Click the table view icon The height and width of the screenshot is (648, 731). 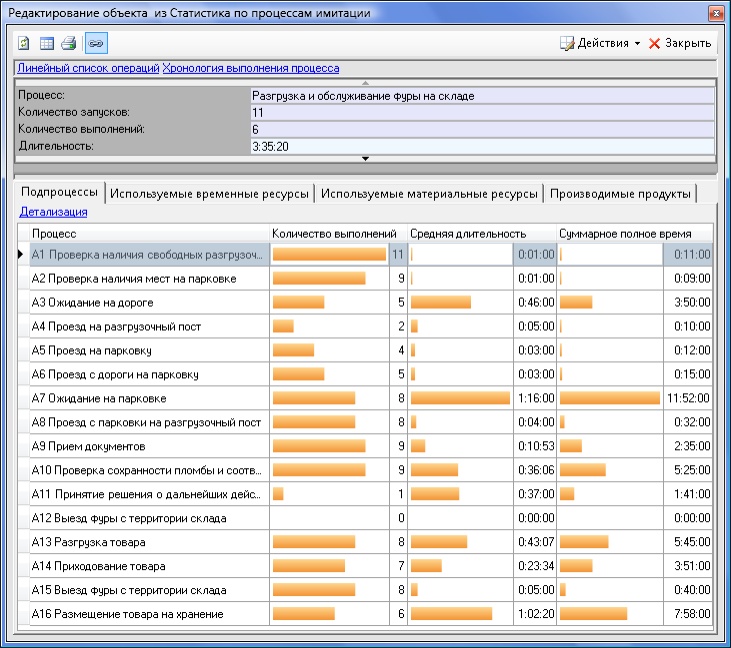[x=47, y=43]
